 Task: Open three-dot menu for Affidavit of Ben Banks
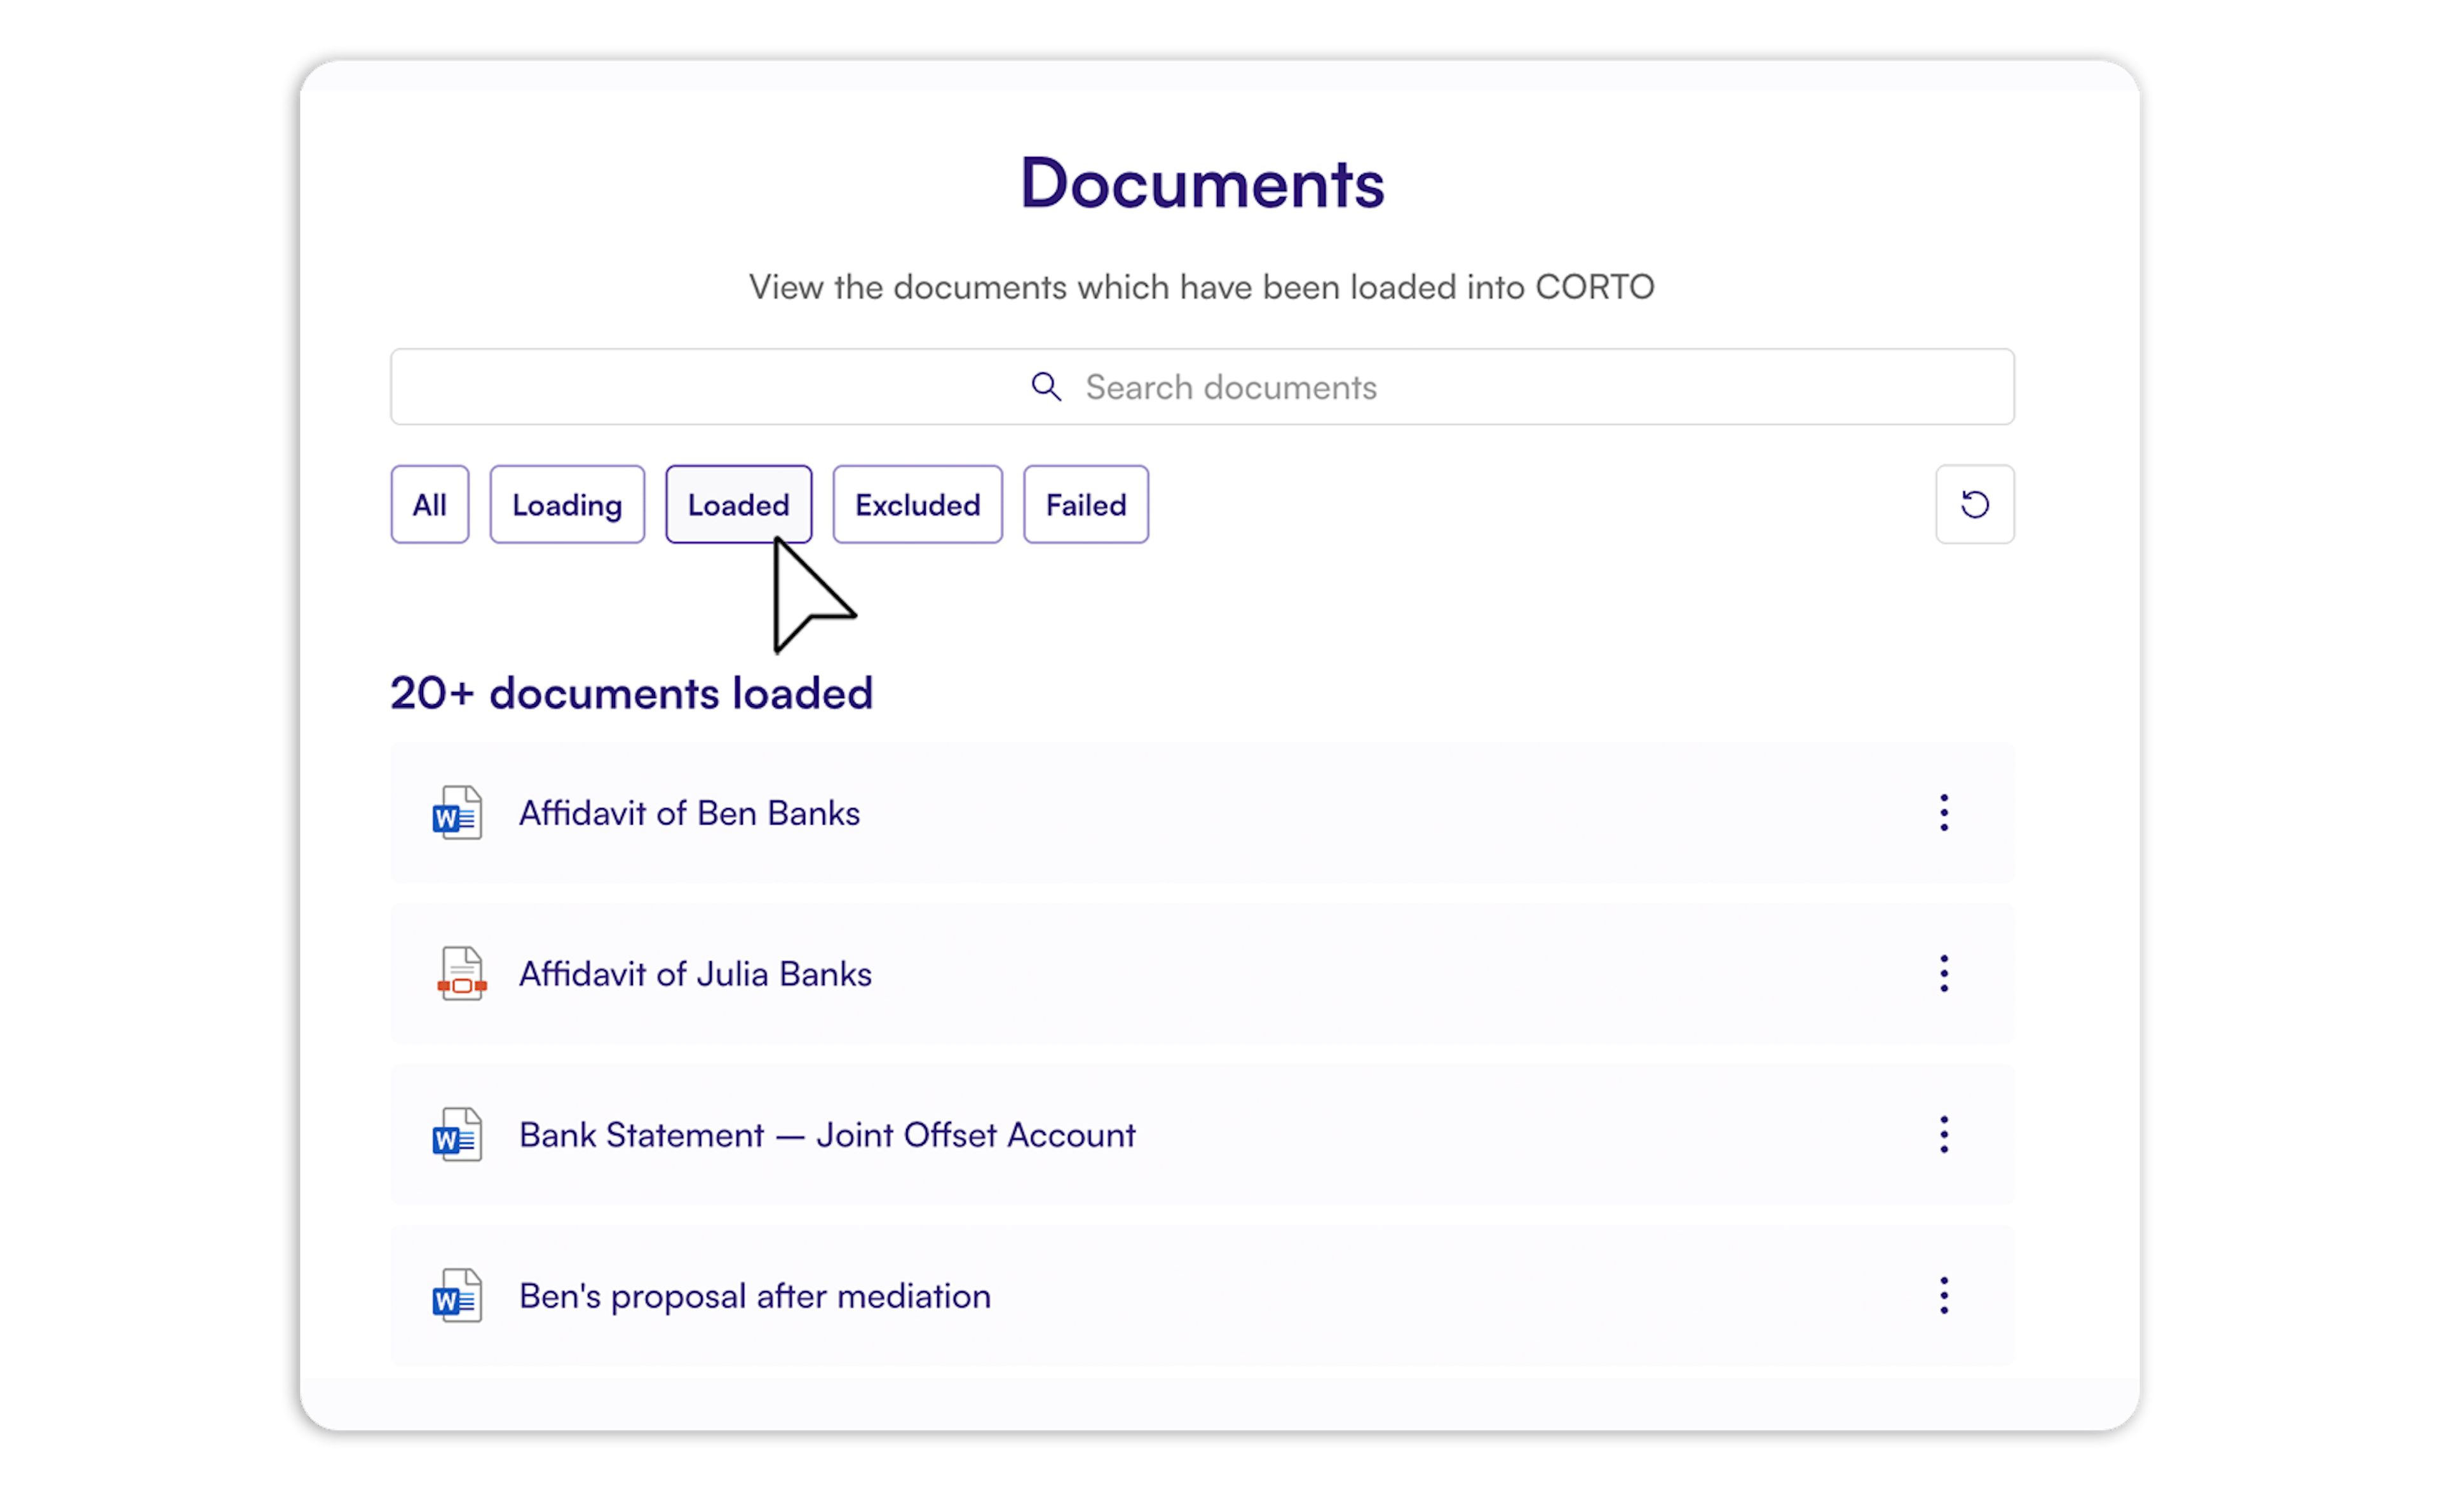(x=1943, y=813)
